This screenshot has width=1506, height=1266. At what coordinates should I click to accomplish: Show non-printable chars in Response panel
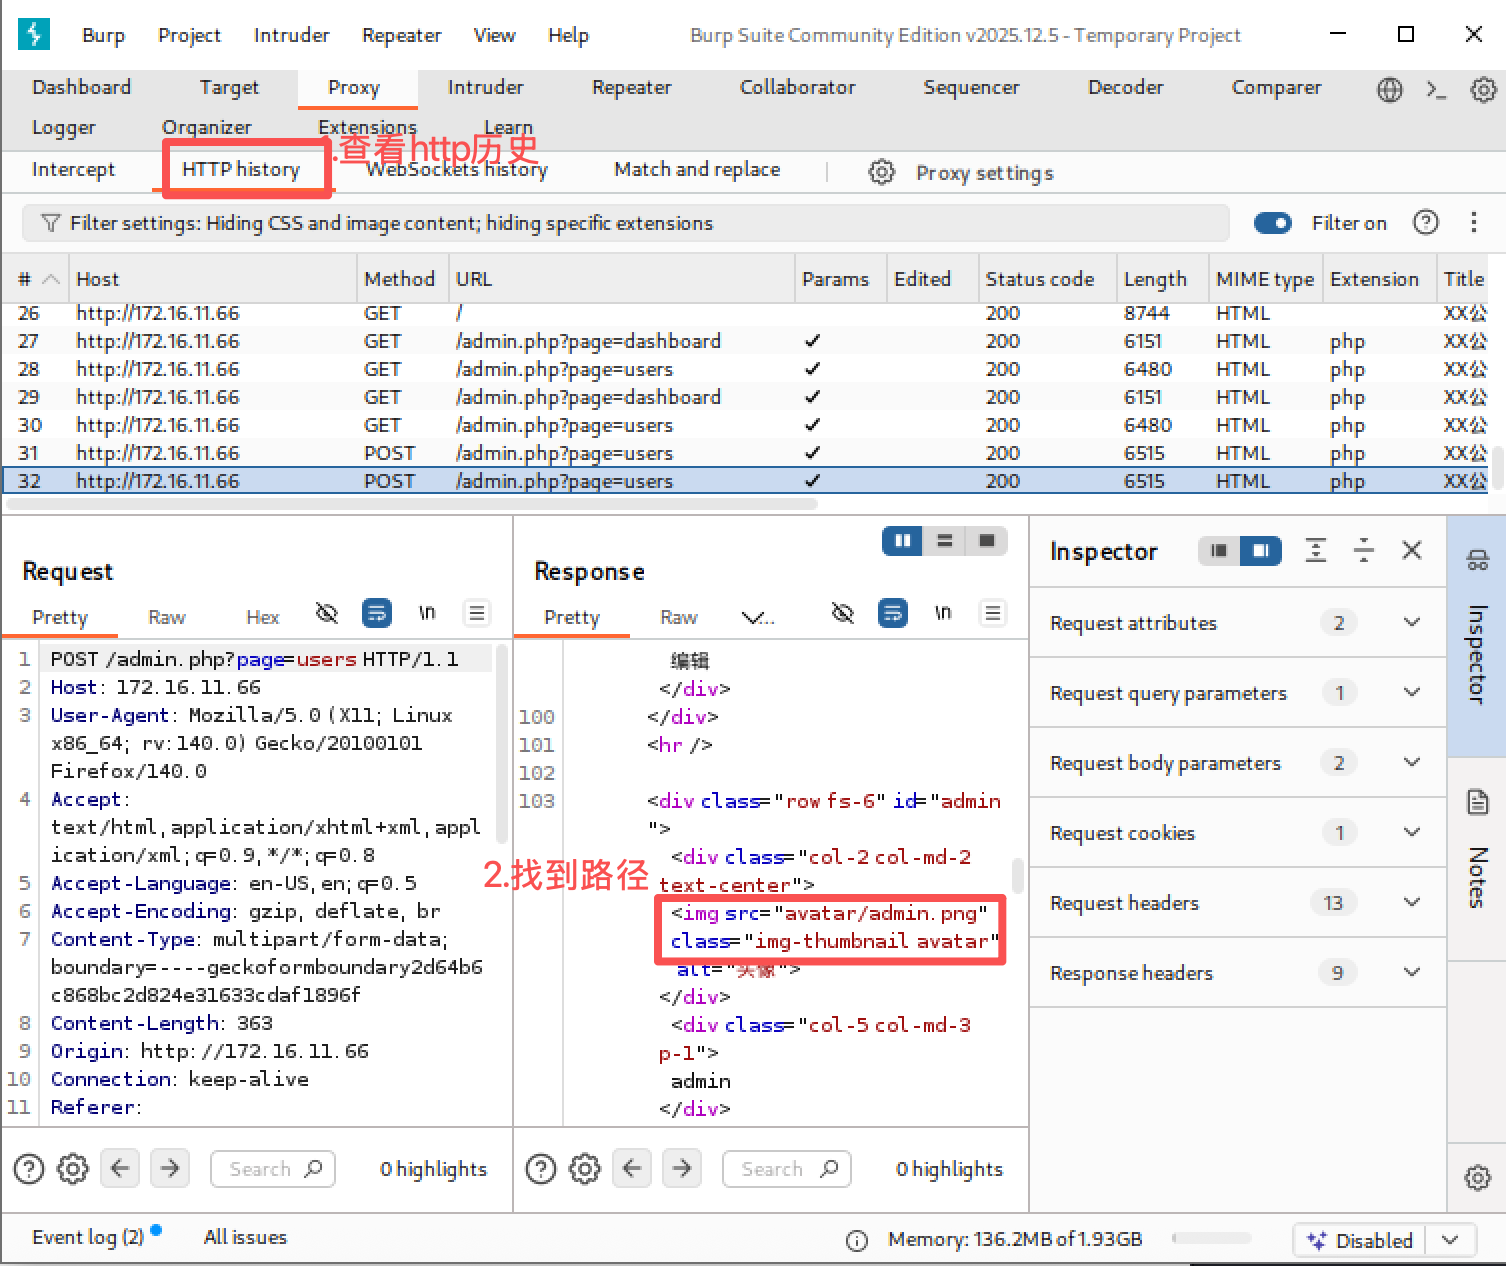[x=942, y=613]
